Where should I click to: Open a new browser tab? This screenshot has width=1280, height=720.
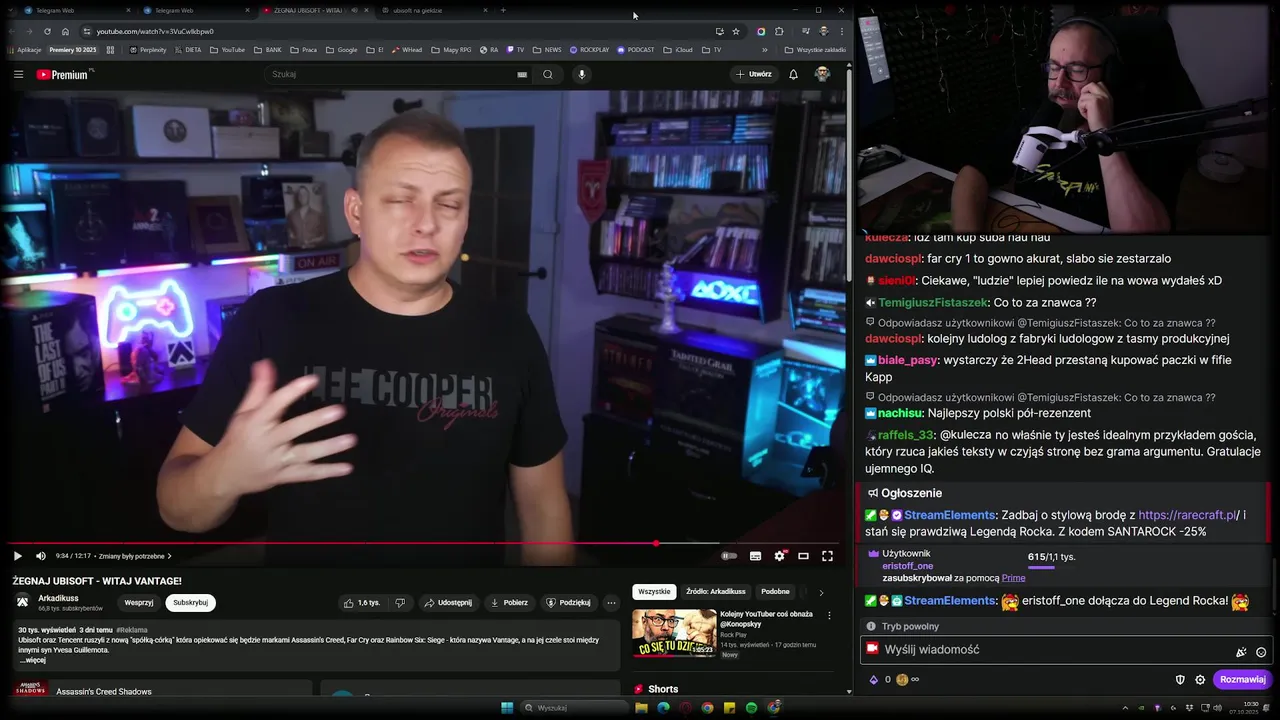click(503, 10)
